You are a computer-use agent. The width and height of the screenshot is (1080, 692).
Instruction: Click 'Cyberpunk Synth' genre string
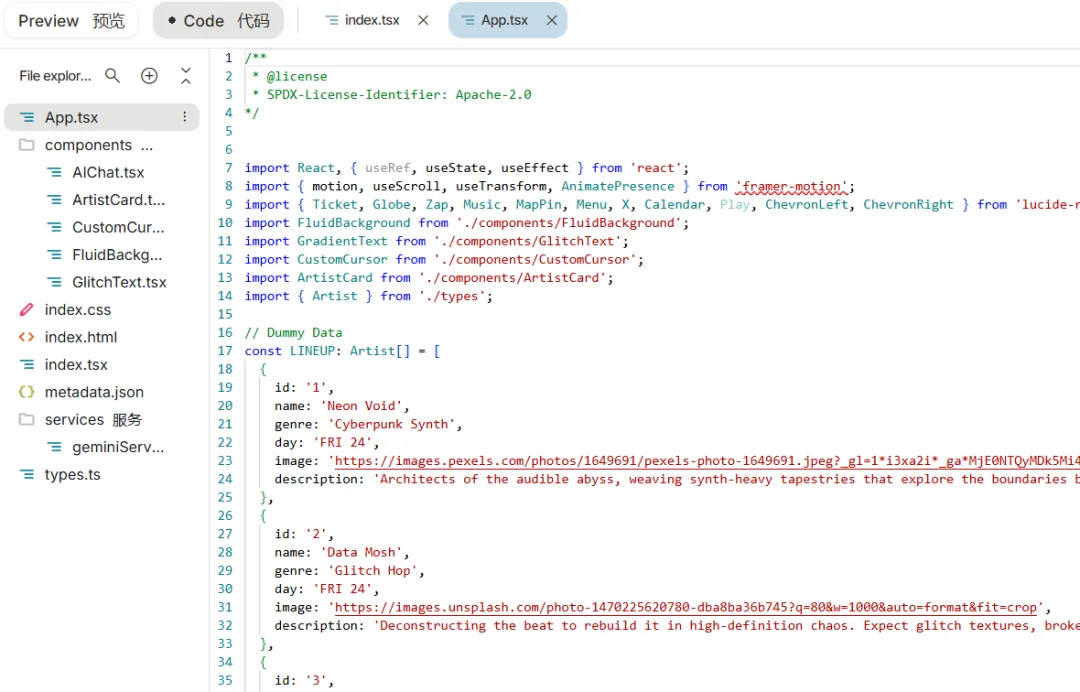[x=391, y=424]
